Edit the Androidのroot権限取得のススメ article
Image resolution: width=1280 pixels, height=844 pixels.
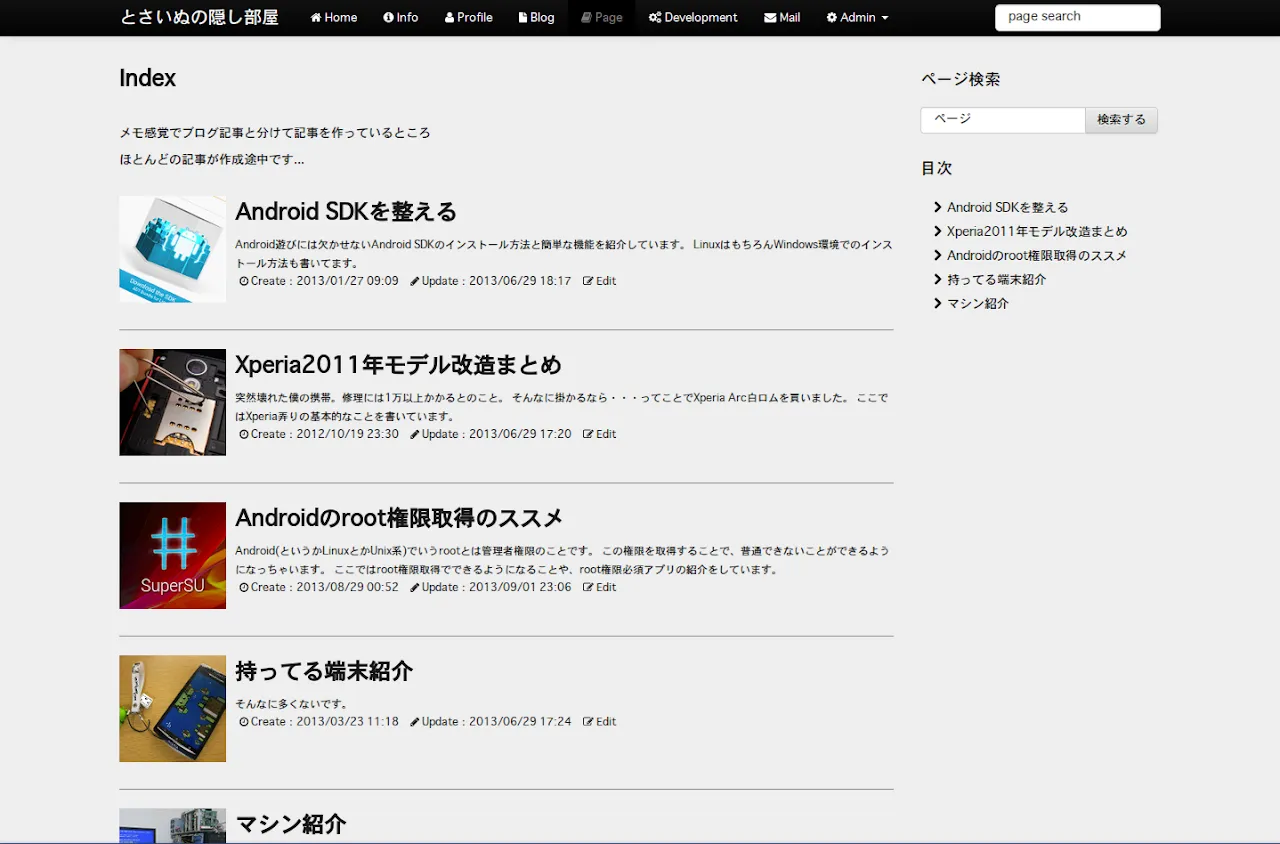[600, 588]
